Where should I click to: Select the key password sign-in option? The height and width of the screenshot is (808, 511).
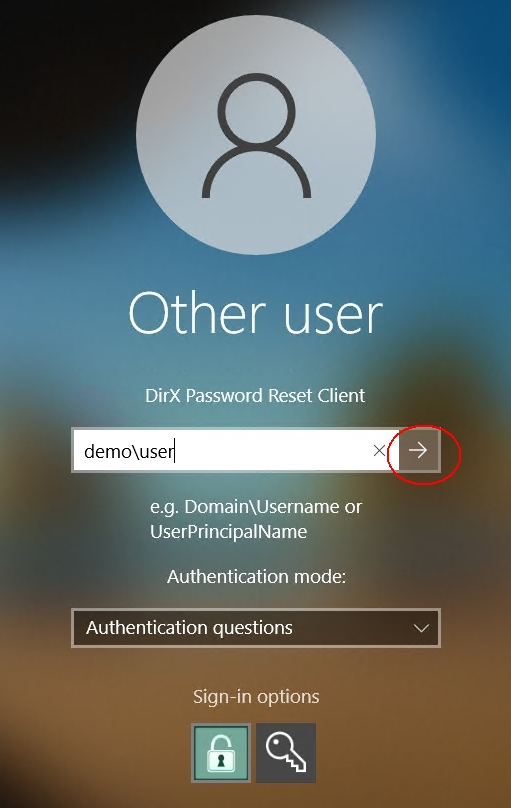point(286,753)
